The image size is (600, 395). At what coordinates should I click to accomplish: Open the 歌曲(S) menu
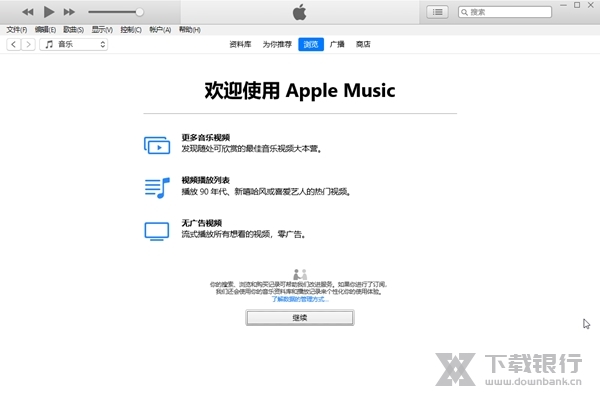point(73,29)
